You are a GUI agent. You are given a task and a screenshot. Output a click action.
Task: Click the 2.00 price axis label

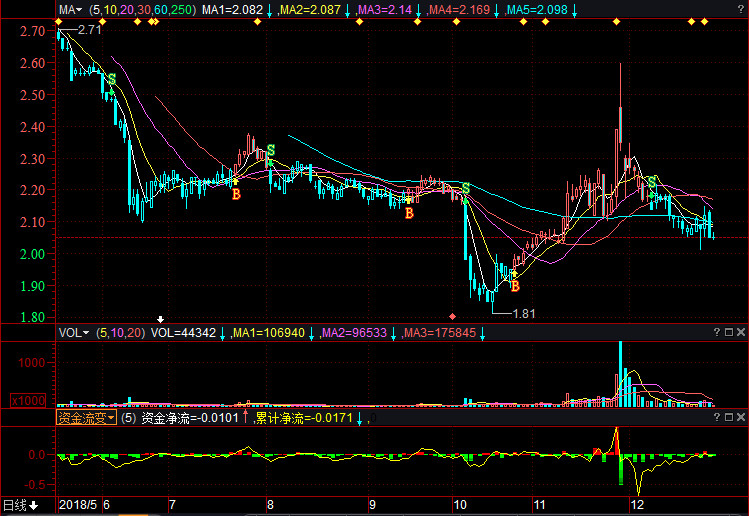[x=32, y=254]
